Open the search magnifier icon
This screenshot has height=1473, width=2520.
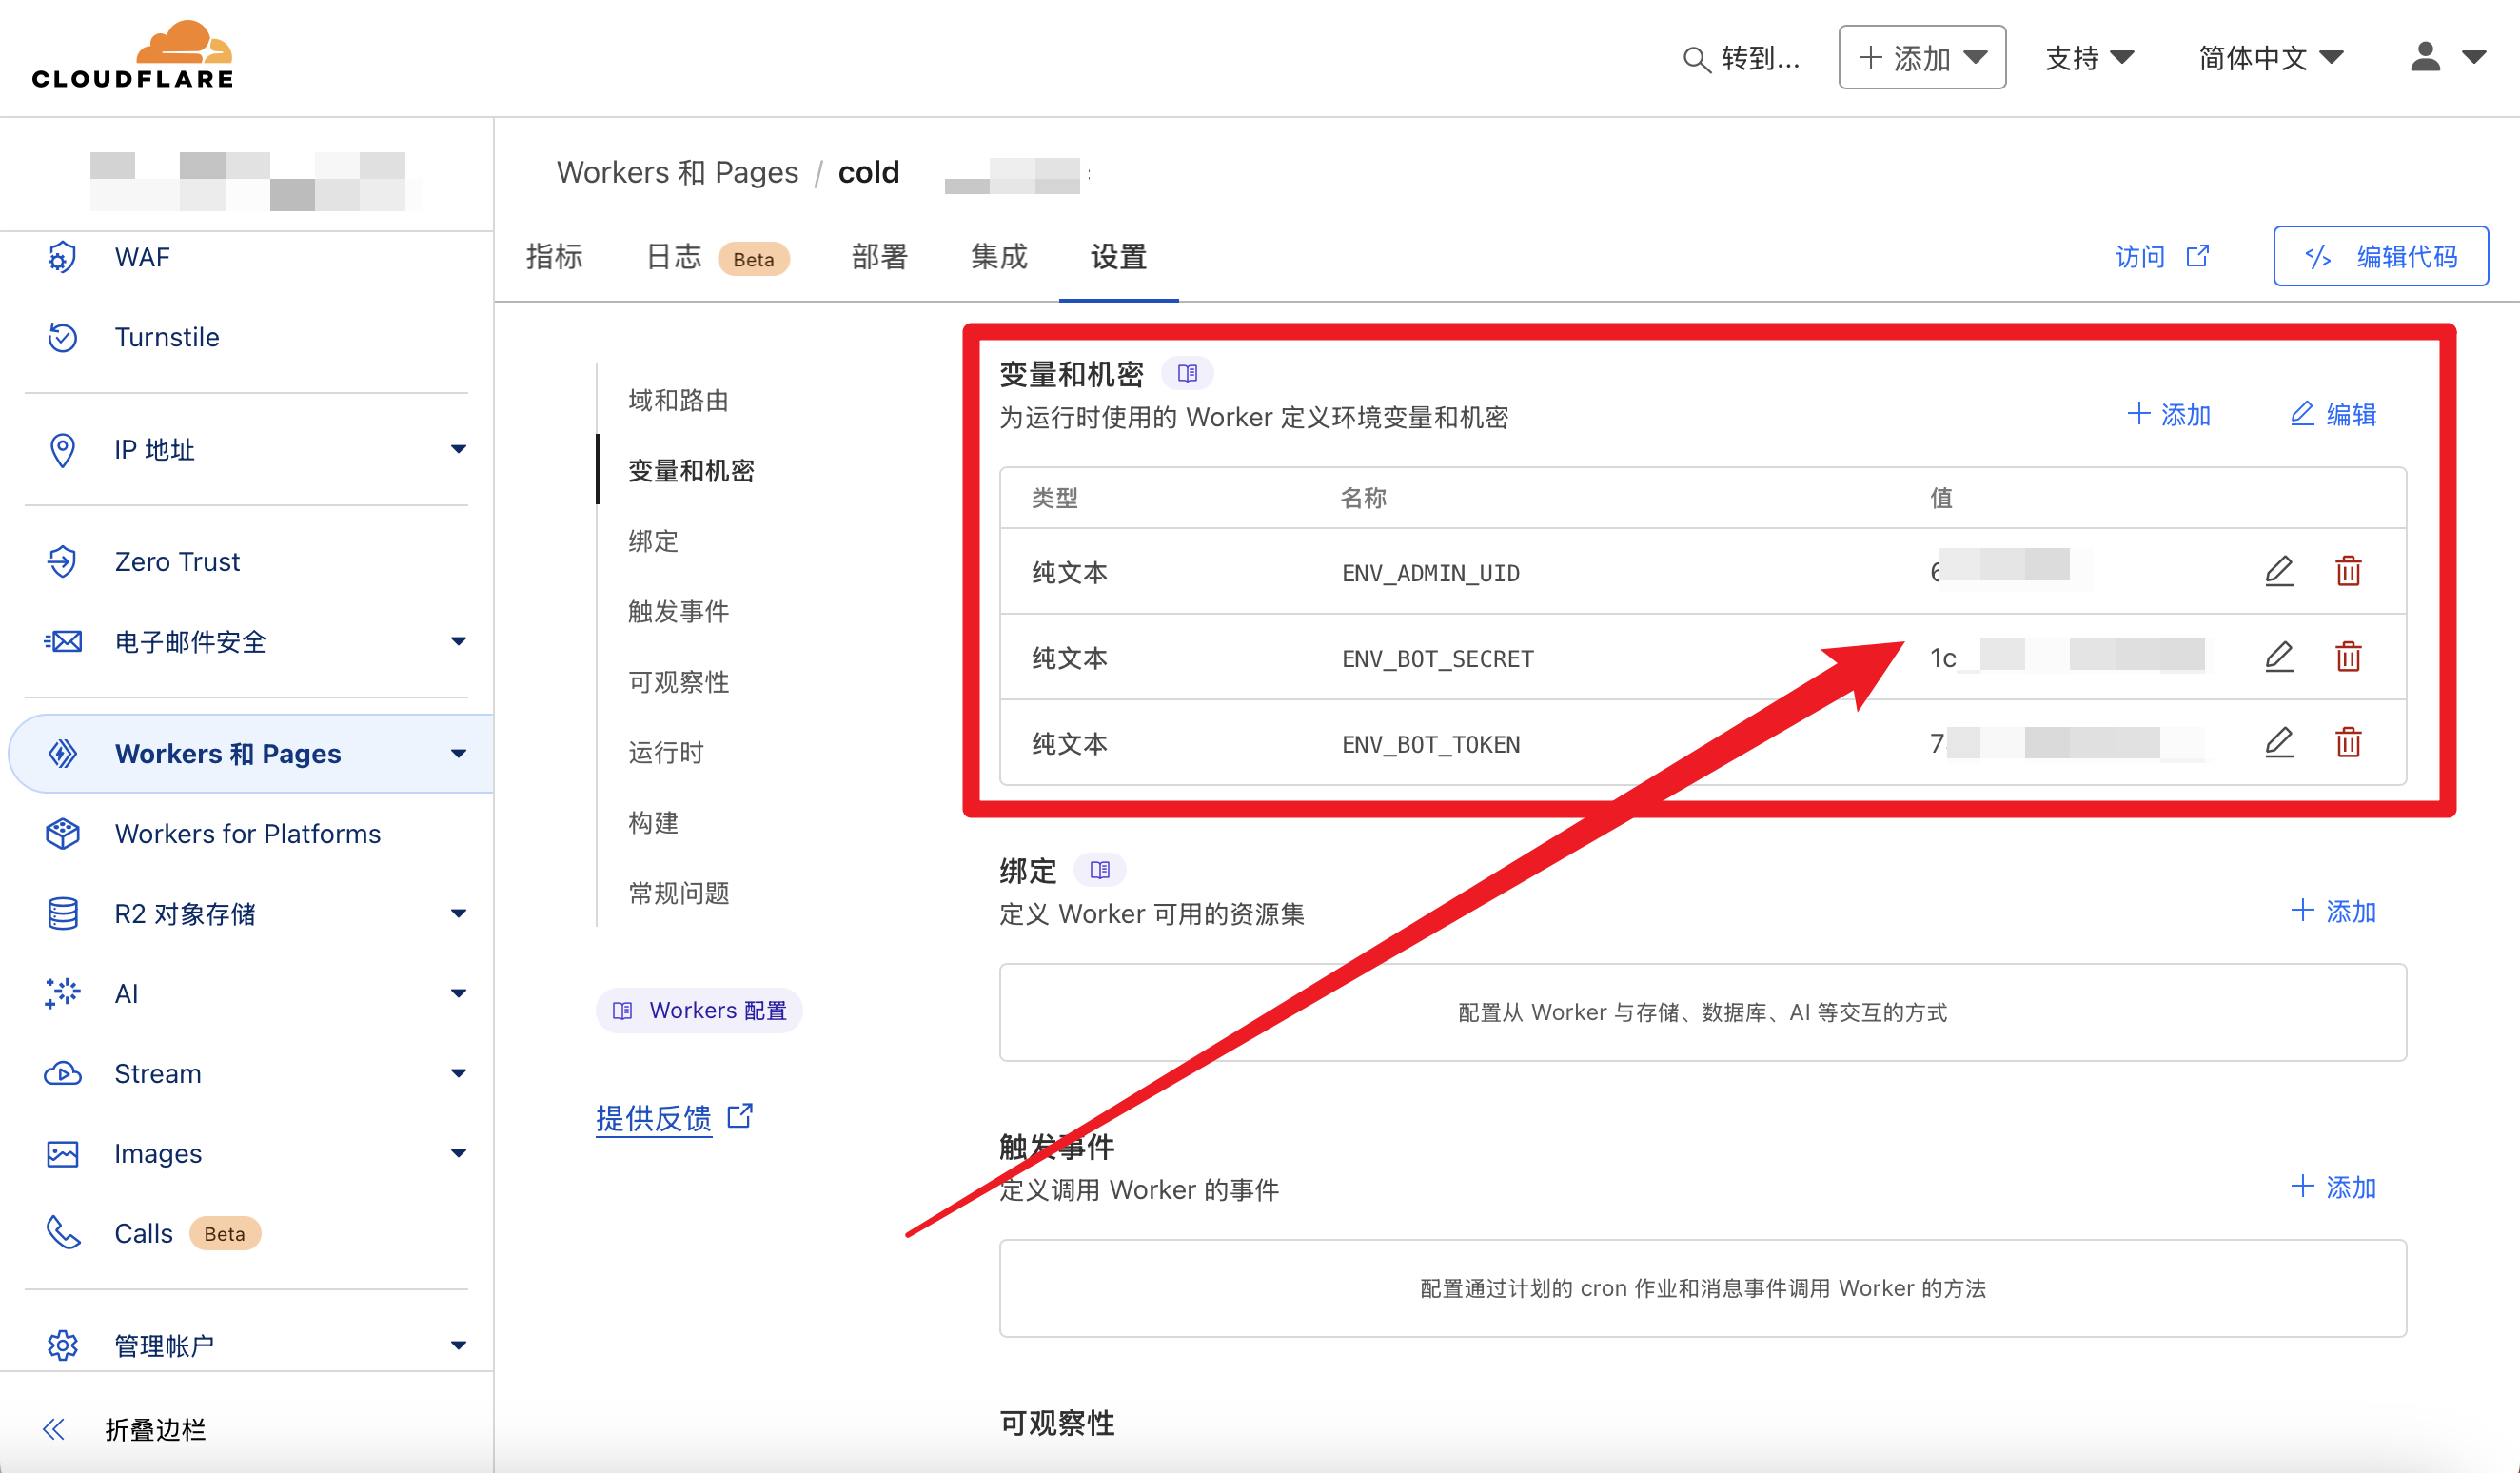tap(1696, 59)
